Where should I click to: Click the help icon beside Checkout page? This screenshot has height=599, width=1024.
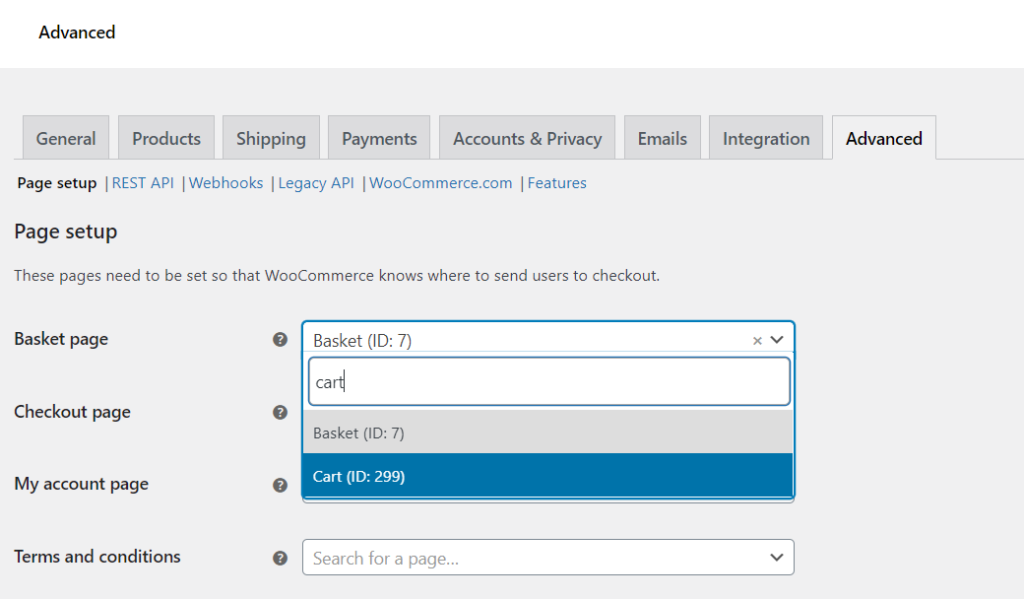(280, 412)
